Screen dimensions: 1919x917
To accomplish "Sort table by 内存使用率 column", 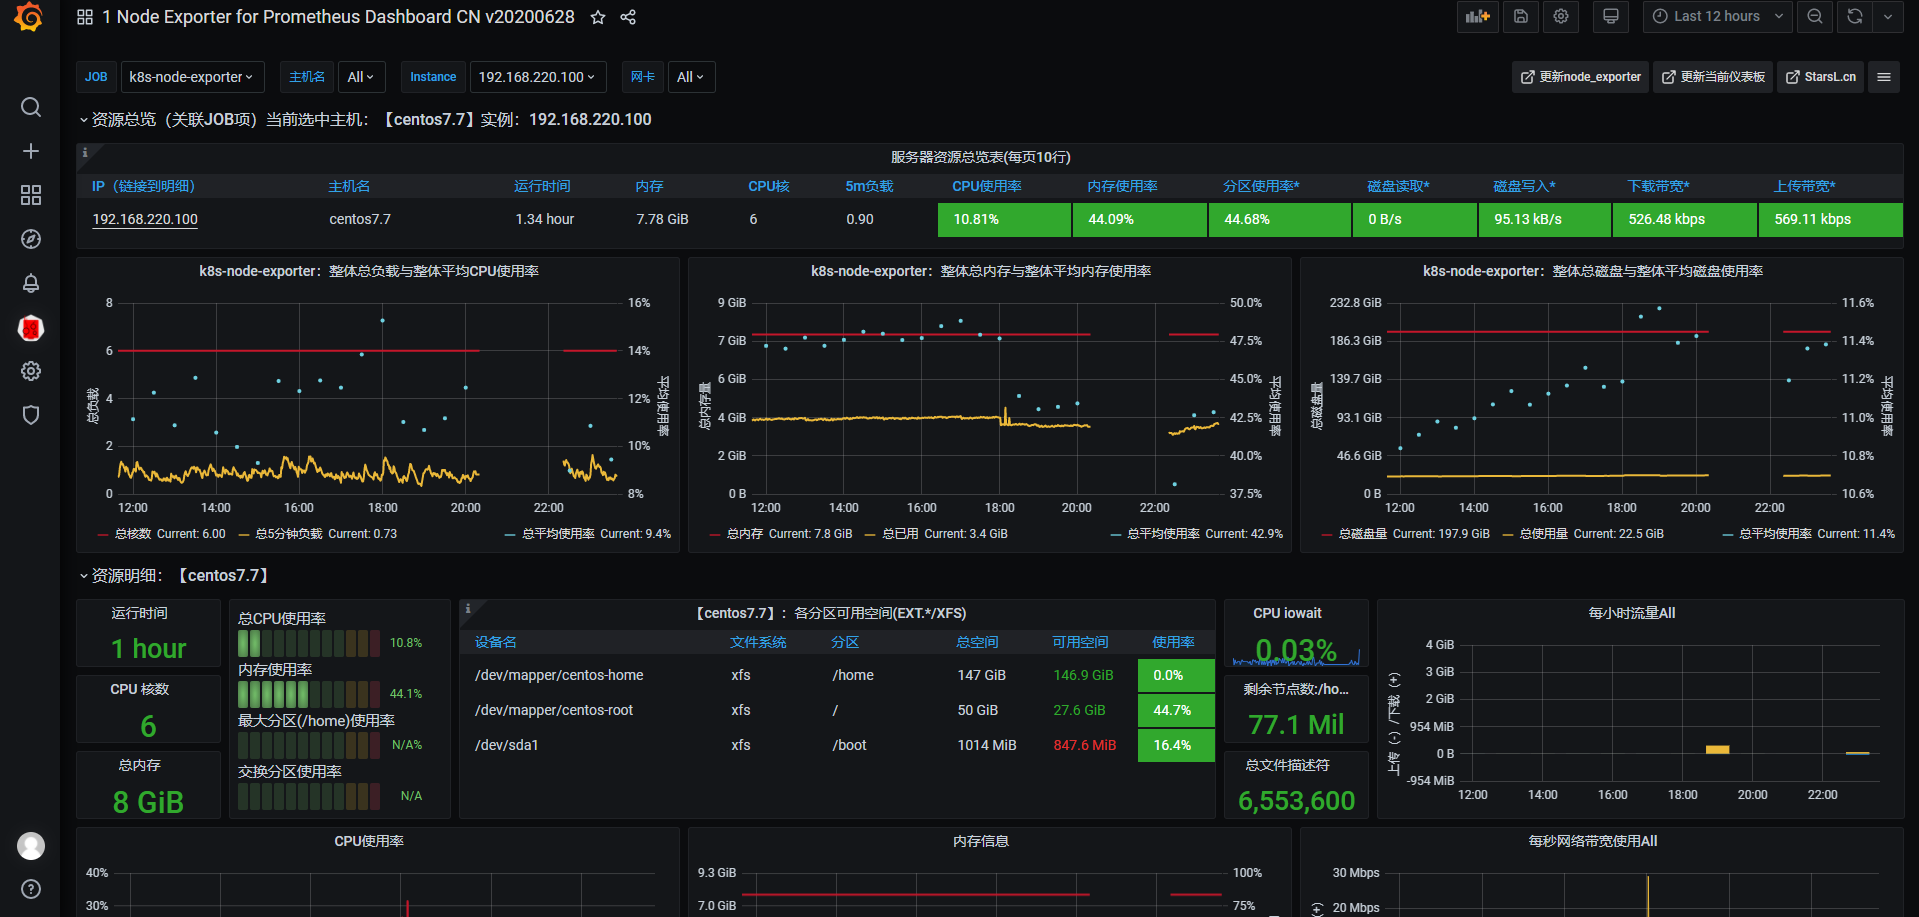I will point(1123,186).
